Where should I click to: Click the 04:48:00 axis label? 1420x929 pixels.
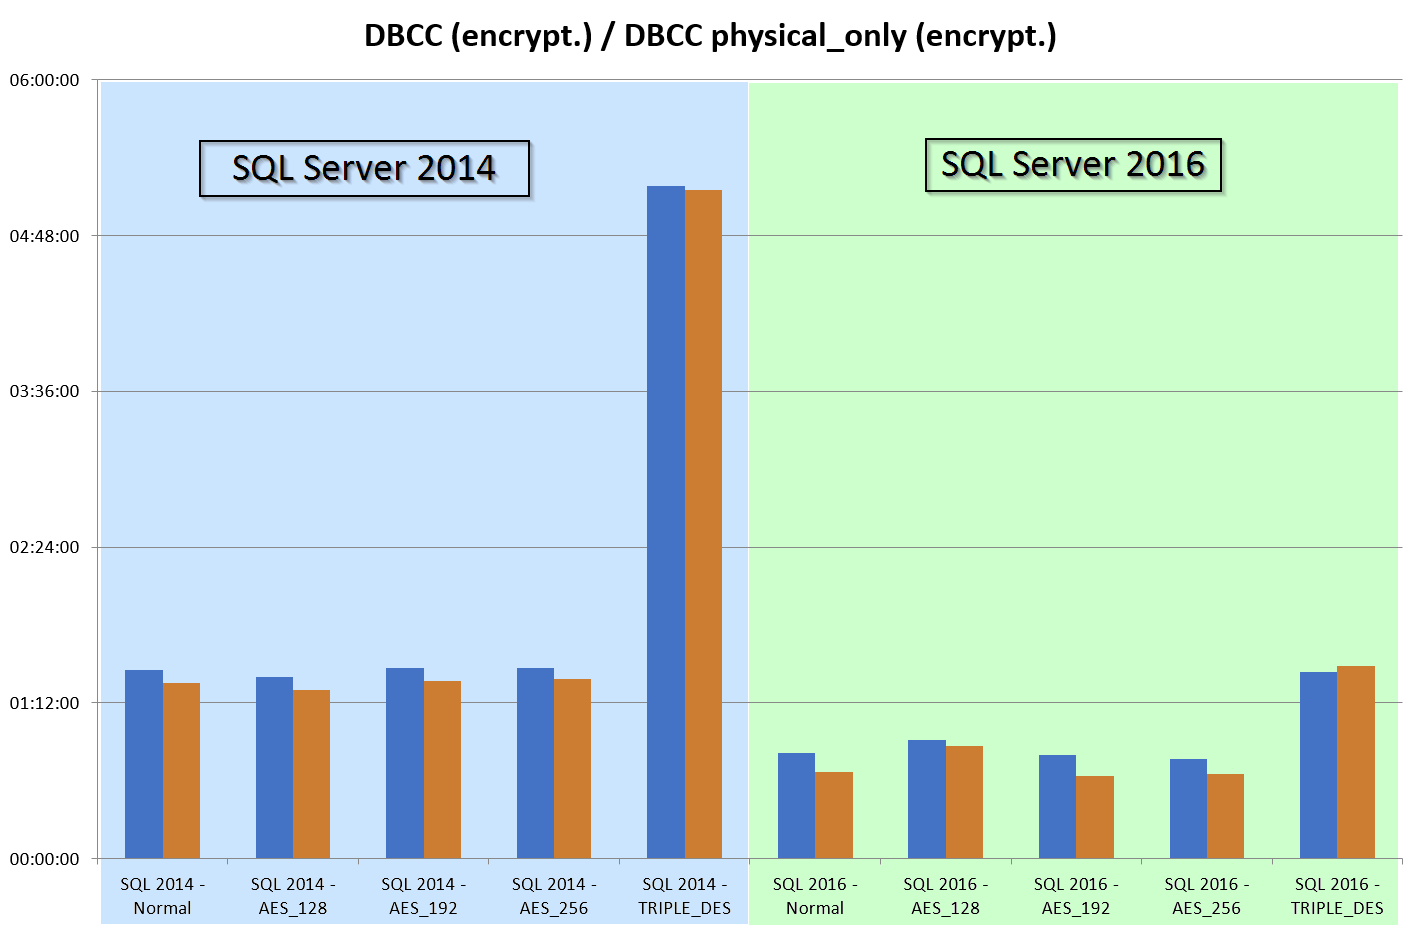coord(44,236)
